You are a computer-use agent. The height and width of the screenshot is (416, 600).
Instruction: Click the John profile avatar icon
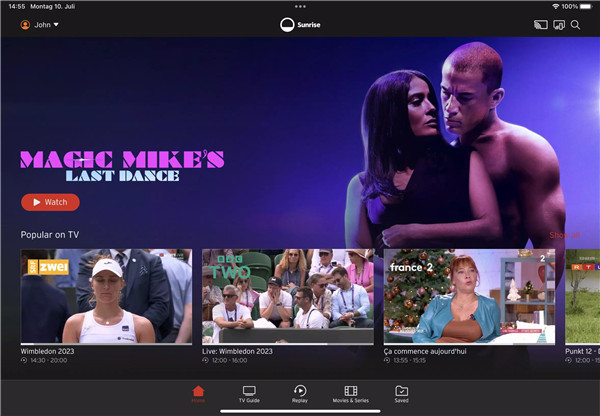(x=26, y=25)
